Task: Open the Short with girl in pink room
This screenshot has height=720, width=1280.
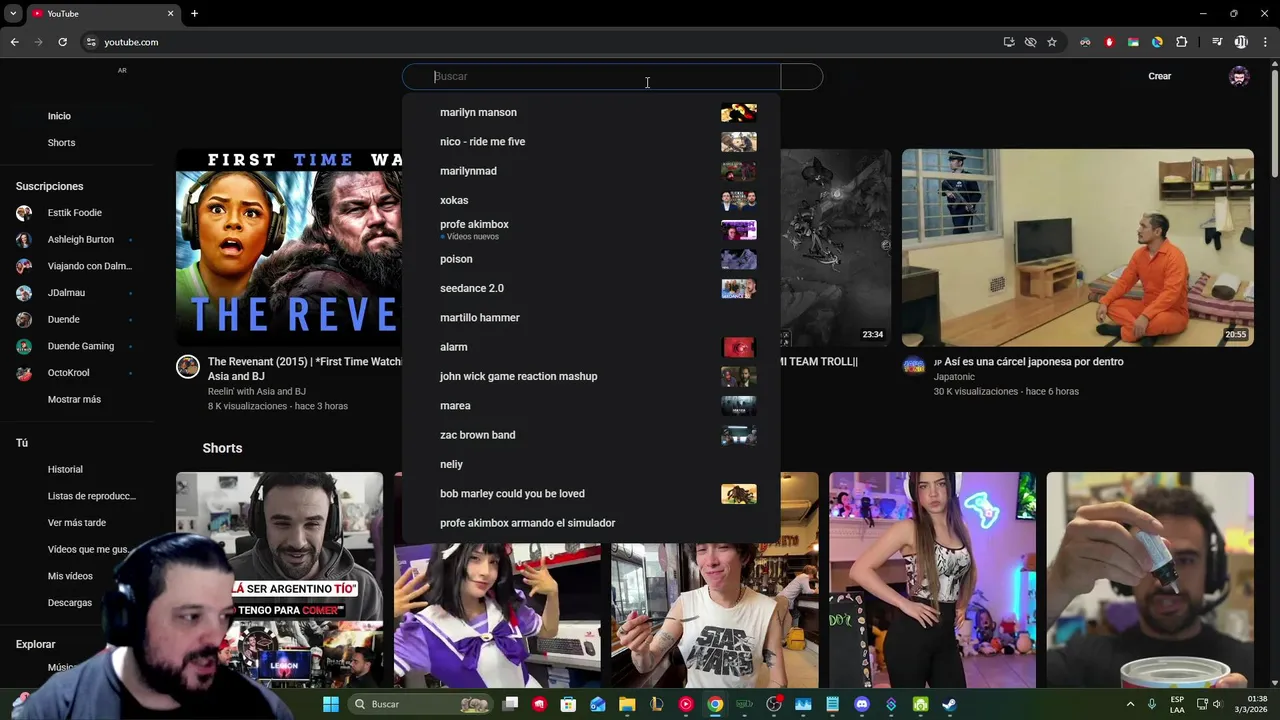Action: coord(932,580)
